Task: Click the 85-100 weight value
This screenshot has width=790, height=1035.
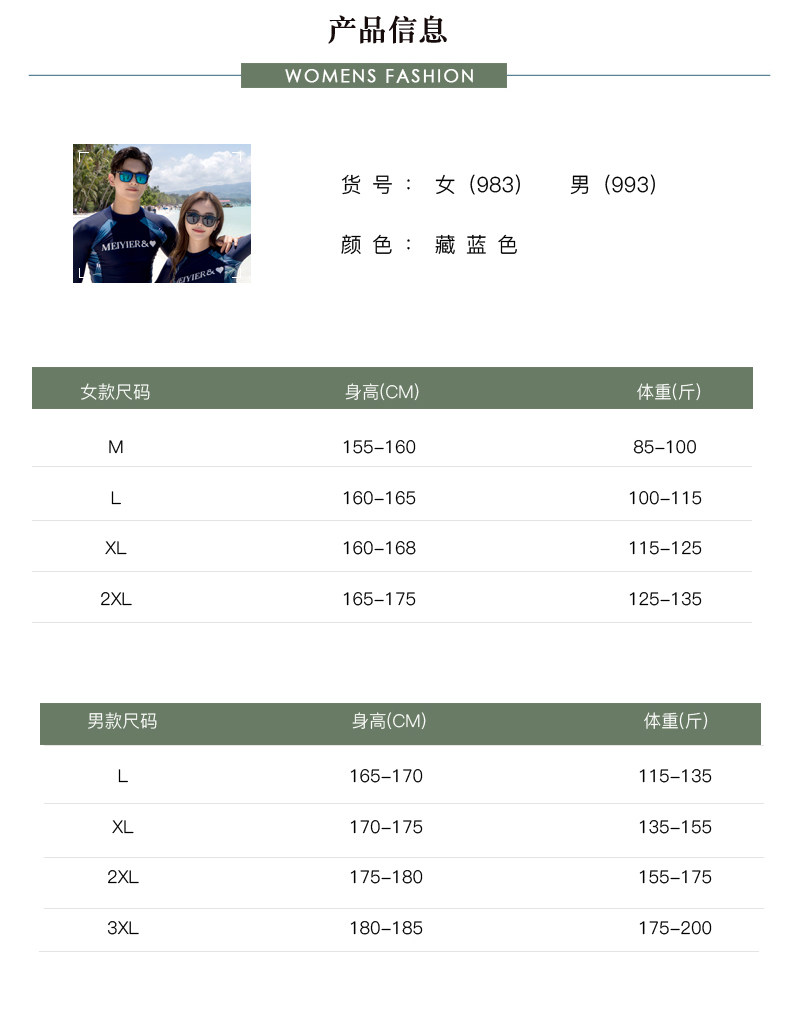Action: point(665,447)
